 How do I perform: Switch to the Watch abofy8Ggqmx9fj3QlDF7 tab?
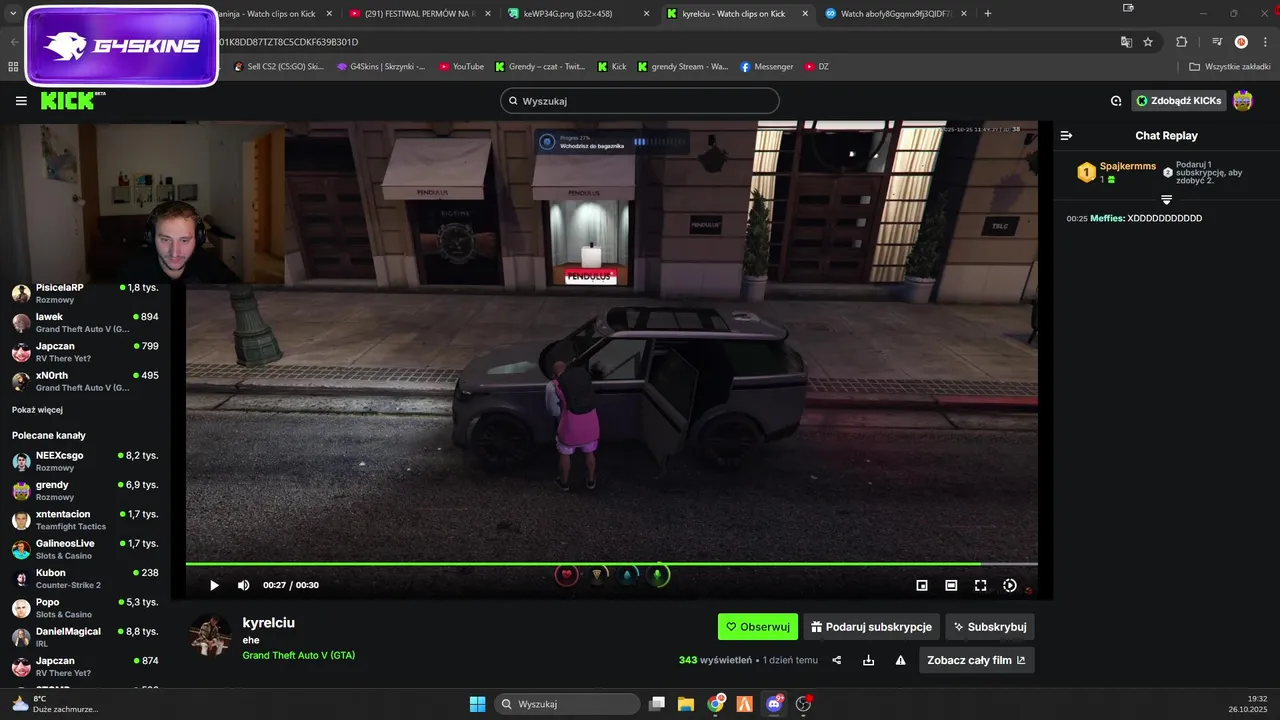[x=895, y=14]
